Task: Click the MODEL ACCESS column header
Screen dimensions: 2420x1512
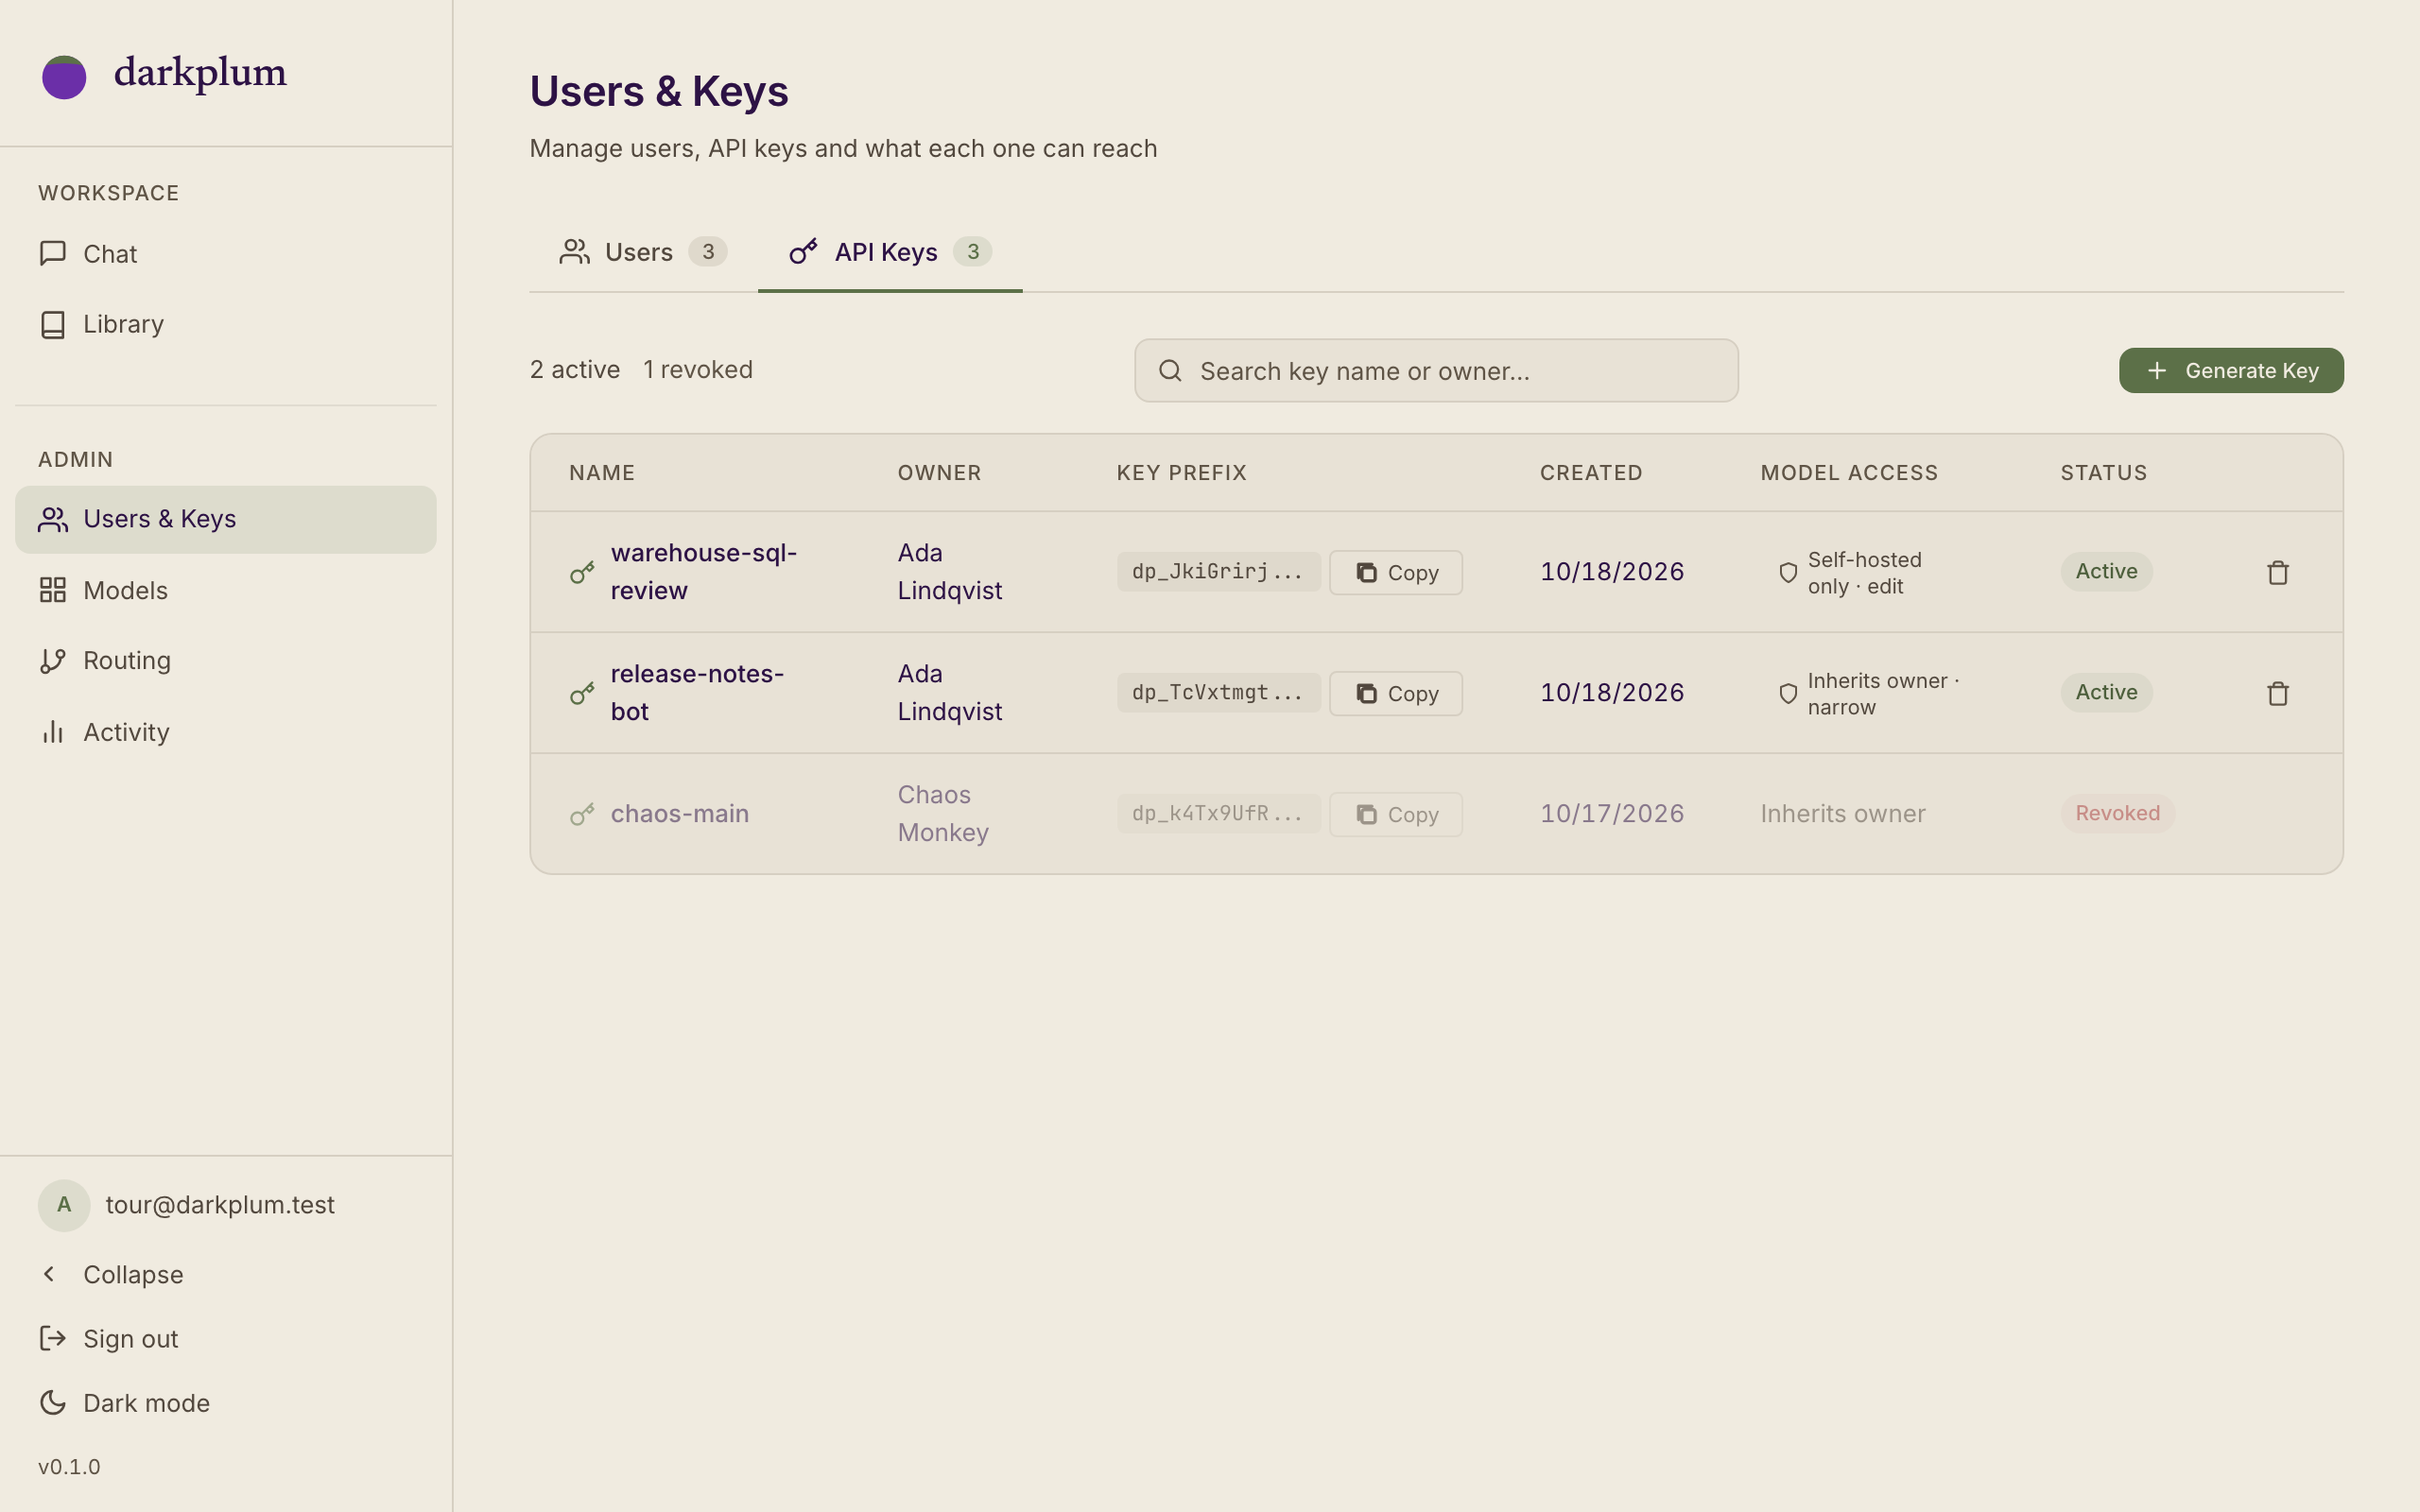Action: click(1849, 473)
